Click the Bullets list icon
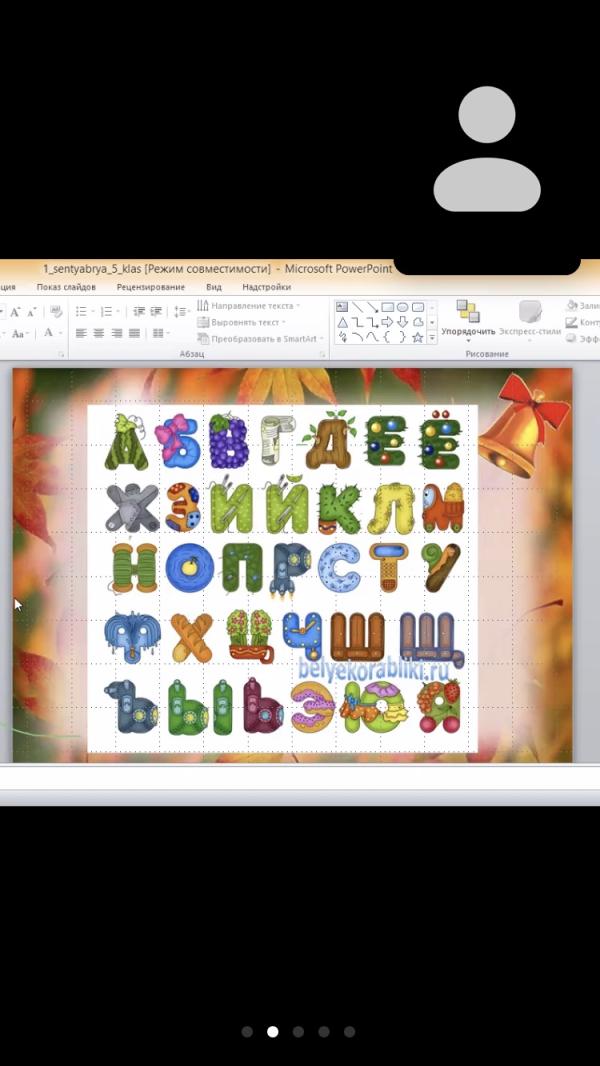 tap(80, 311)
